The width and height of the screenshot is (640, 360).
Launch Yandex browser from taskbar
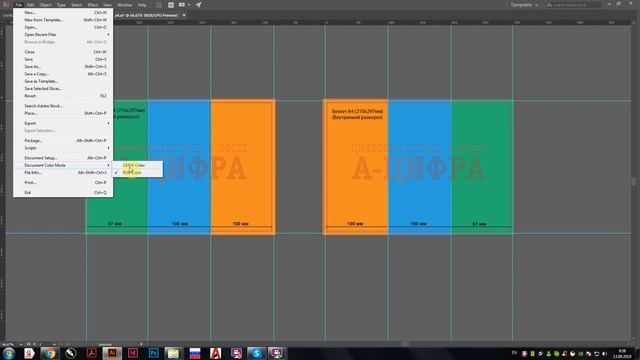29,353
